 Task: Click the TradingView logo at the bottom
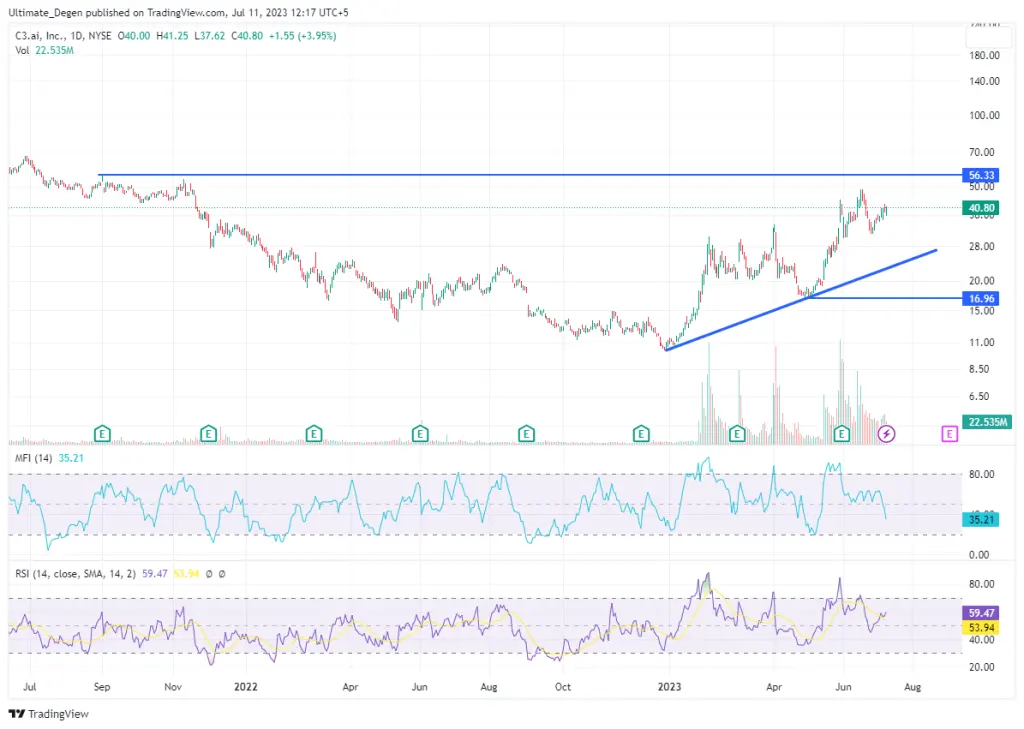pos(48,713)
